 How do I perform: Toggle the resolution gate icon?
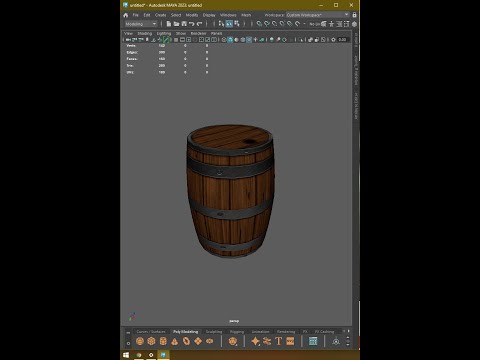(189, 40)
